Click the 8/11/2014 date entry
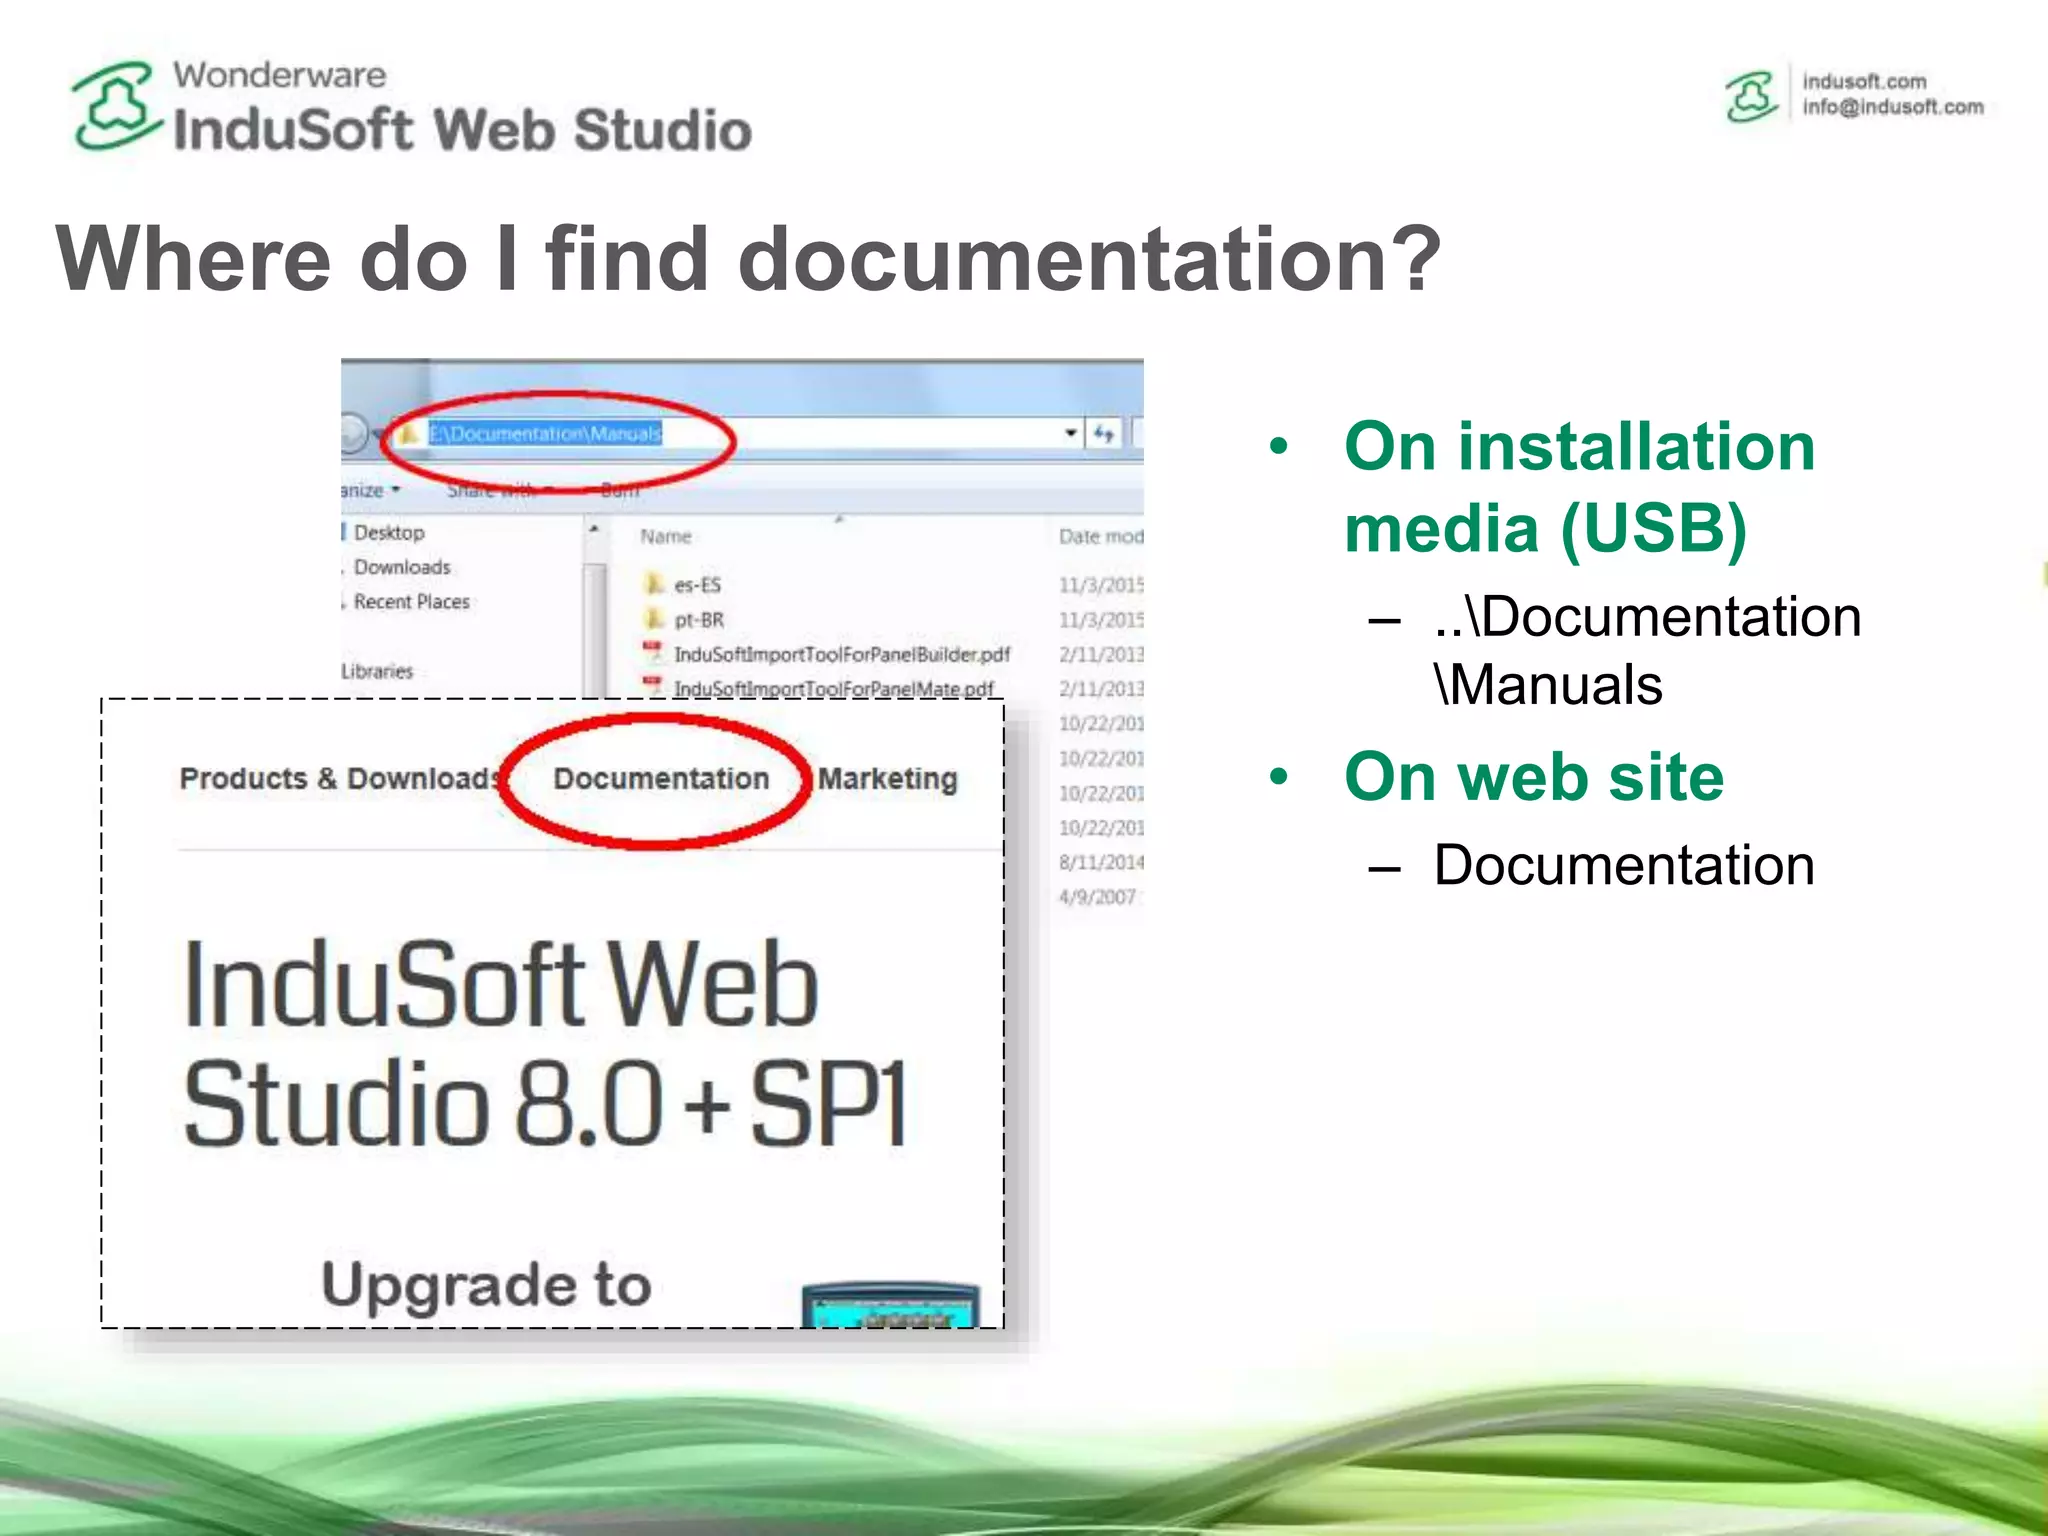 (x=1101, y=862)
